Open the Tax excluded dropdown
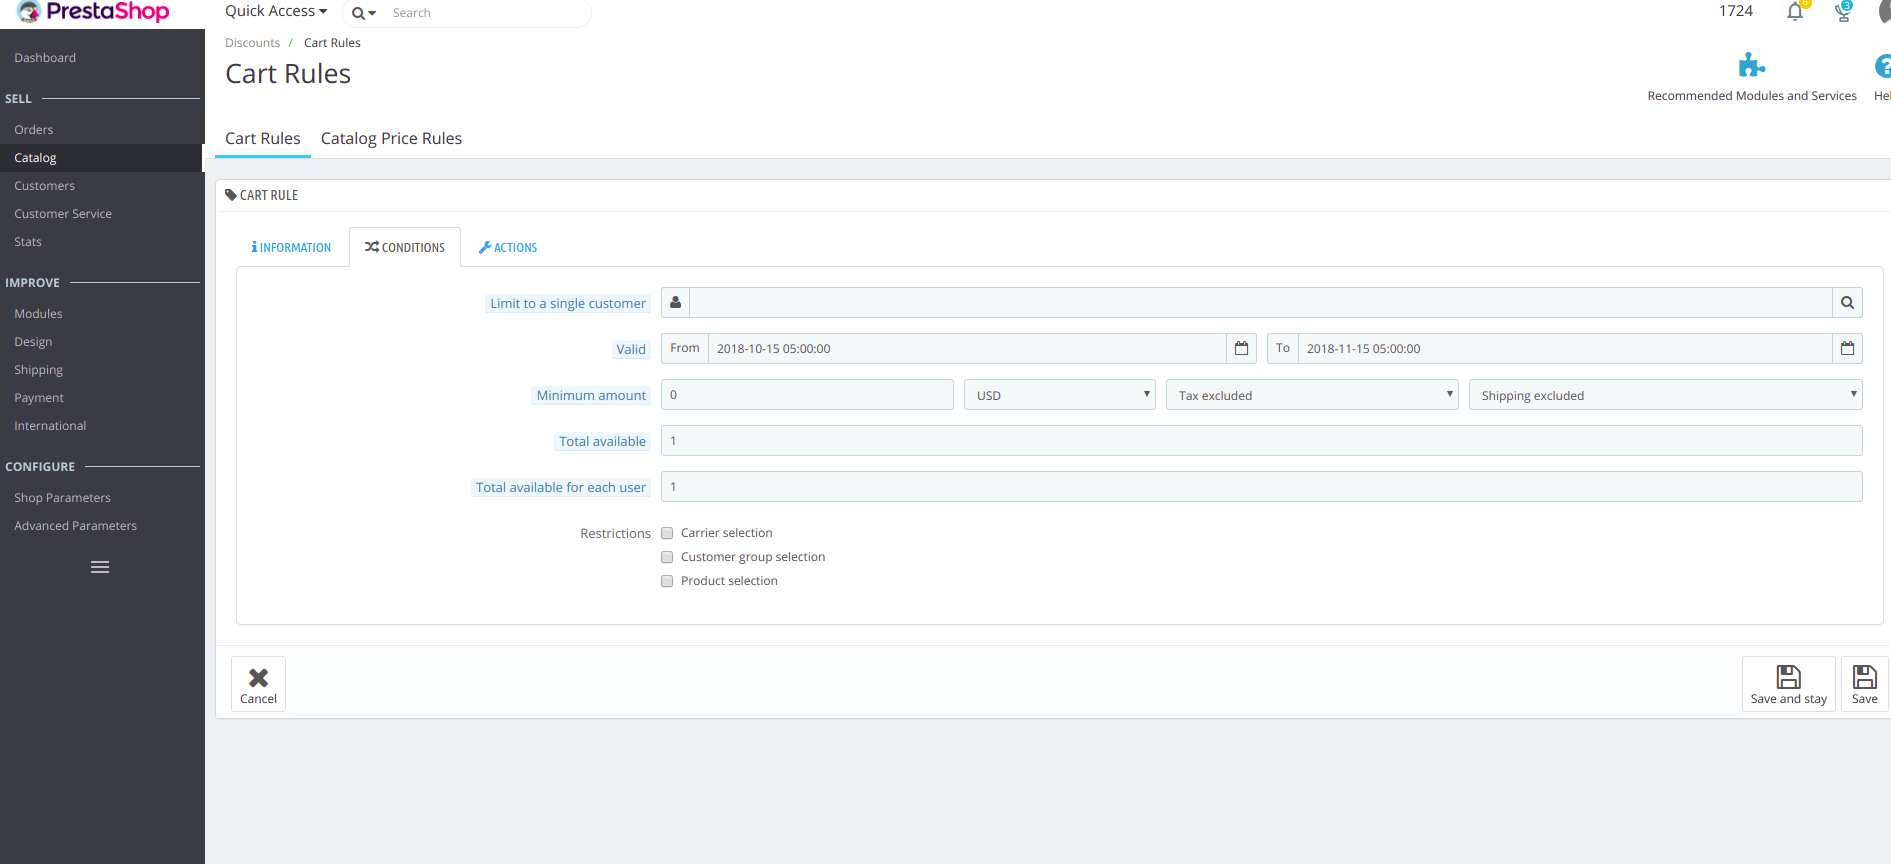 coord(1312,395)
